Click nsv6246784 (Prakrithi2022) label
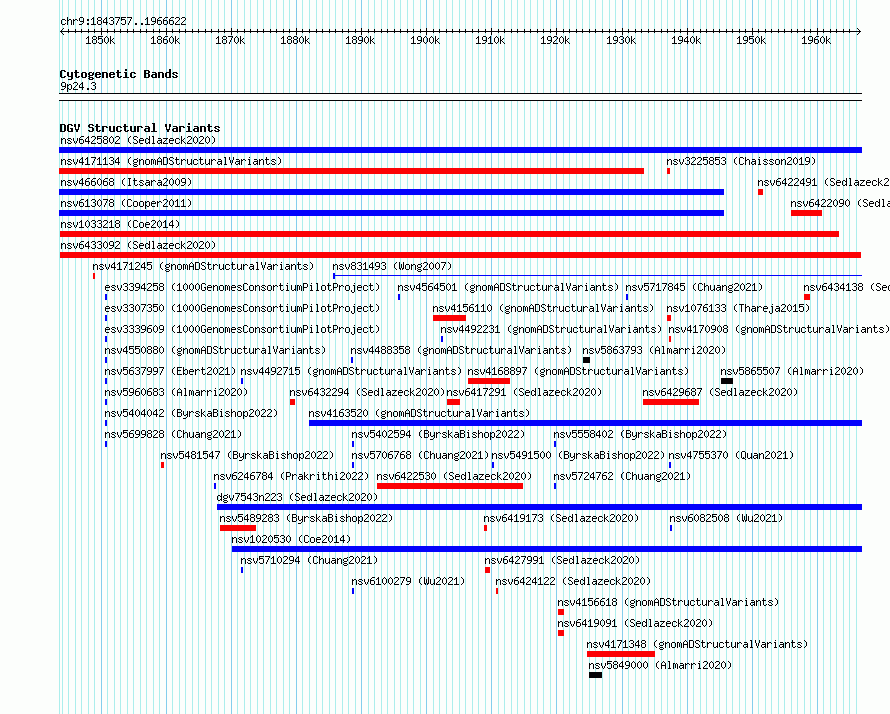This screenshot has width=890, height=714. click(291, 476)
